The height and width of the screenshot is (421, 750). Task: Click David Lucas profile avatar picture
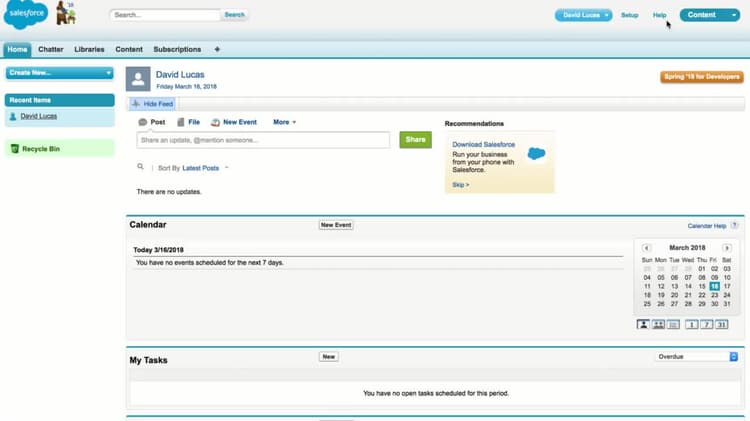coord(138,79)
